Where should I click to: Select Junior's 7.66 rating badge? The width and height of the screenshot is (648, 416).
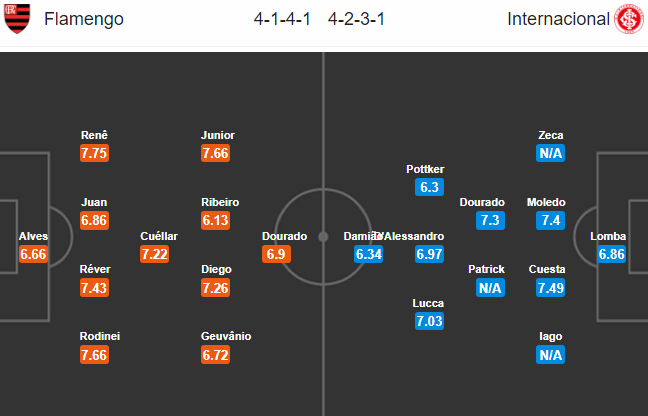click(215, 153)
